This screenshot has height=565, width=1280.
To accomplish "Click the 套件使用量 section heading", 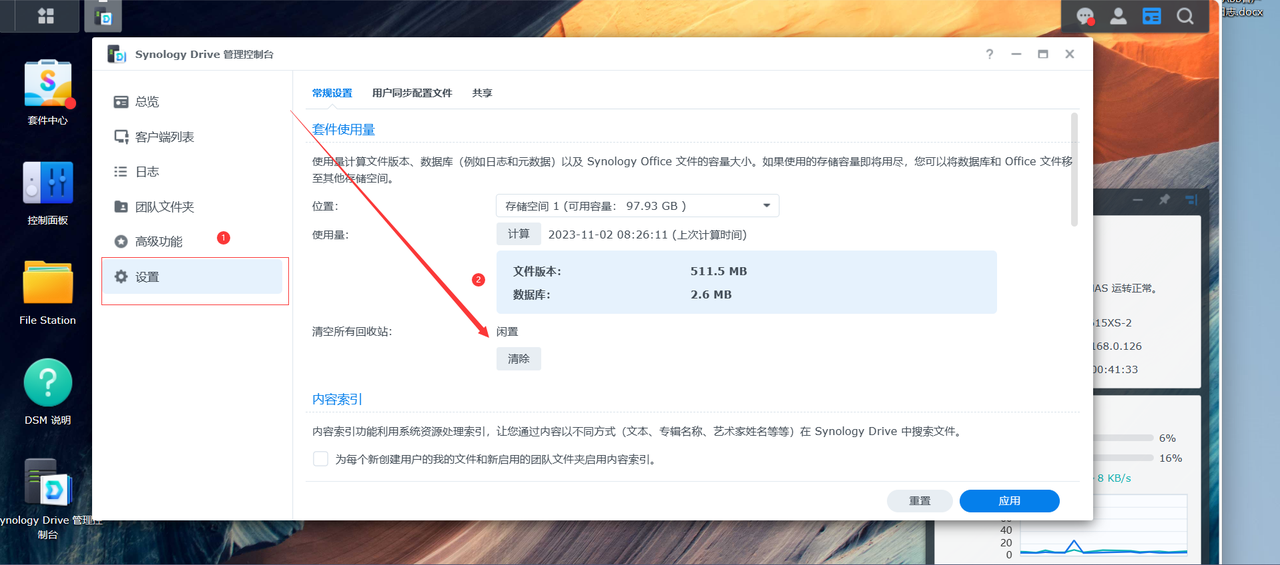I will 343,130.
